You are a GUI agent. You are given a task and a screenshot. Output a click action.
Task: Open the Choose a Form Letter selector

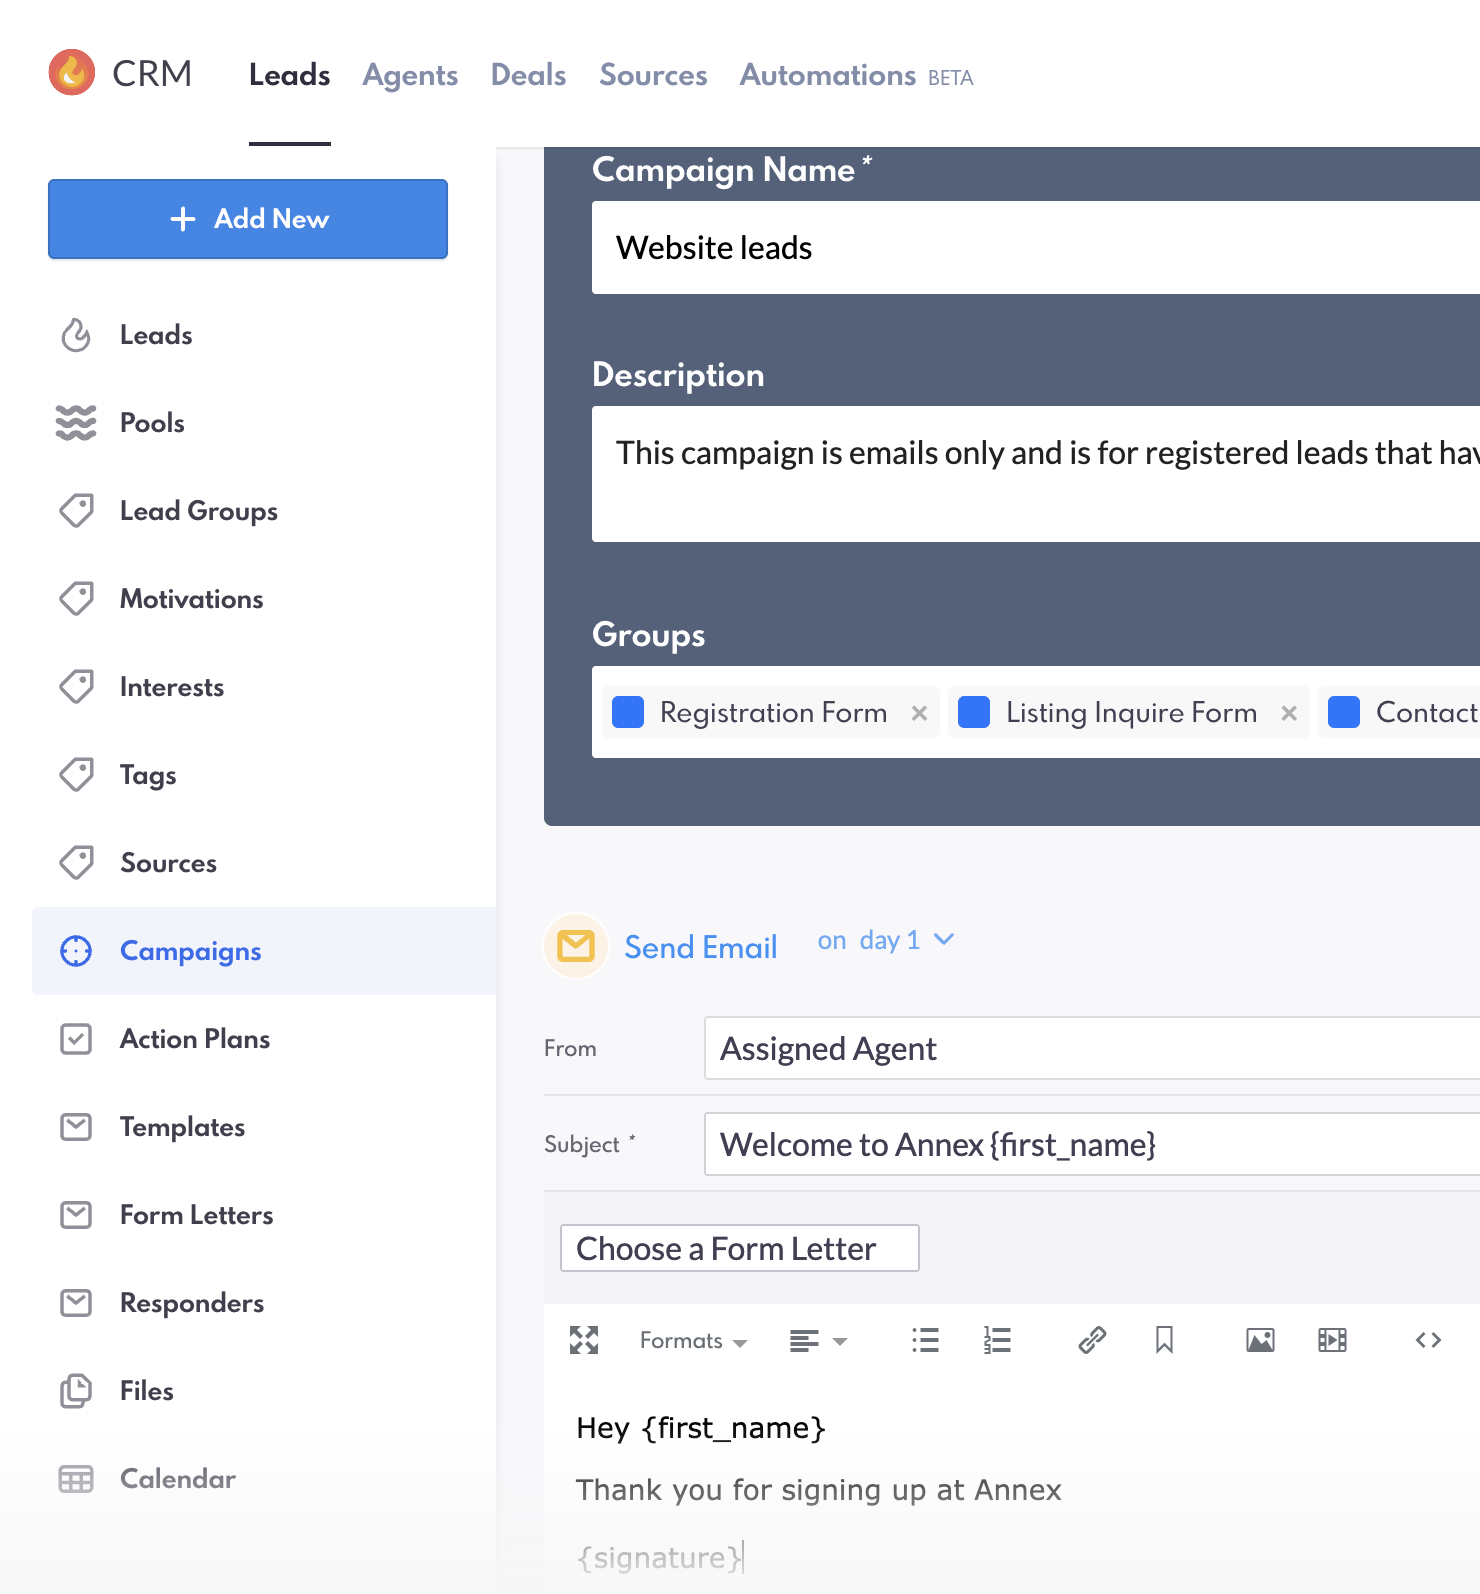[739, 1248]
